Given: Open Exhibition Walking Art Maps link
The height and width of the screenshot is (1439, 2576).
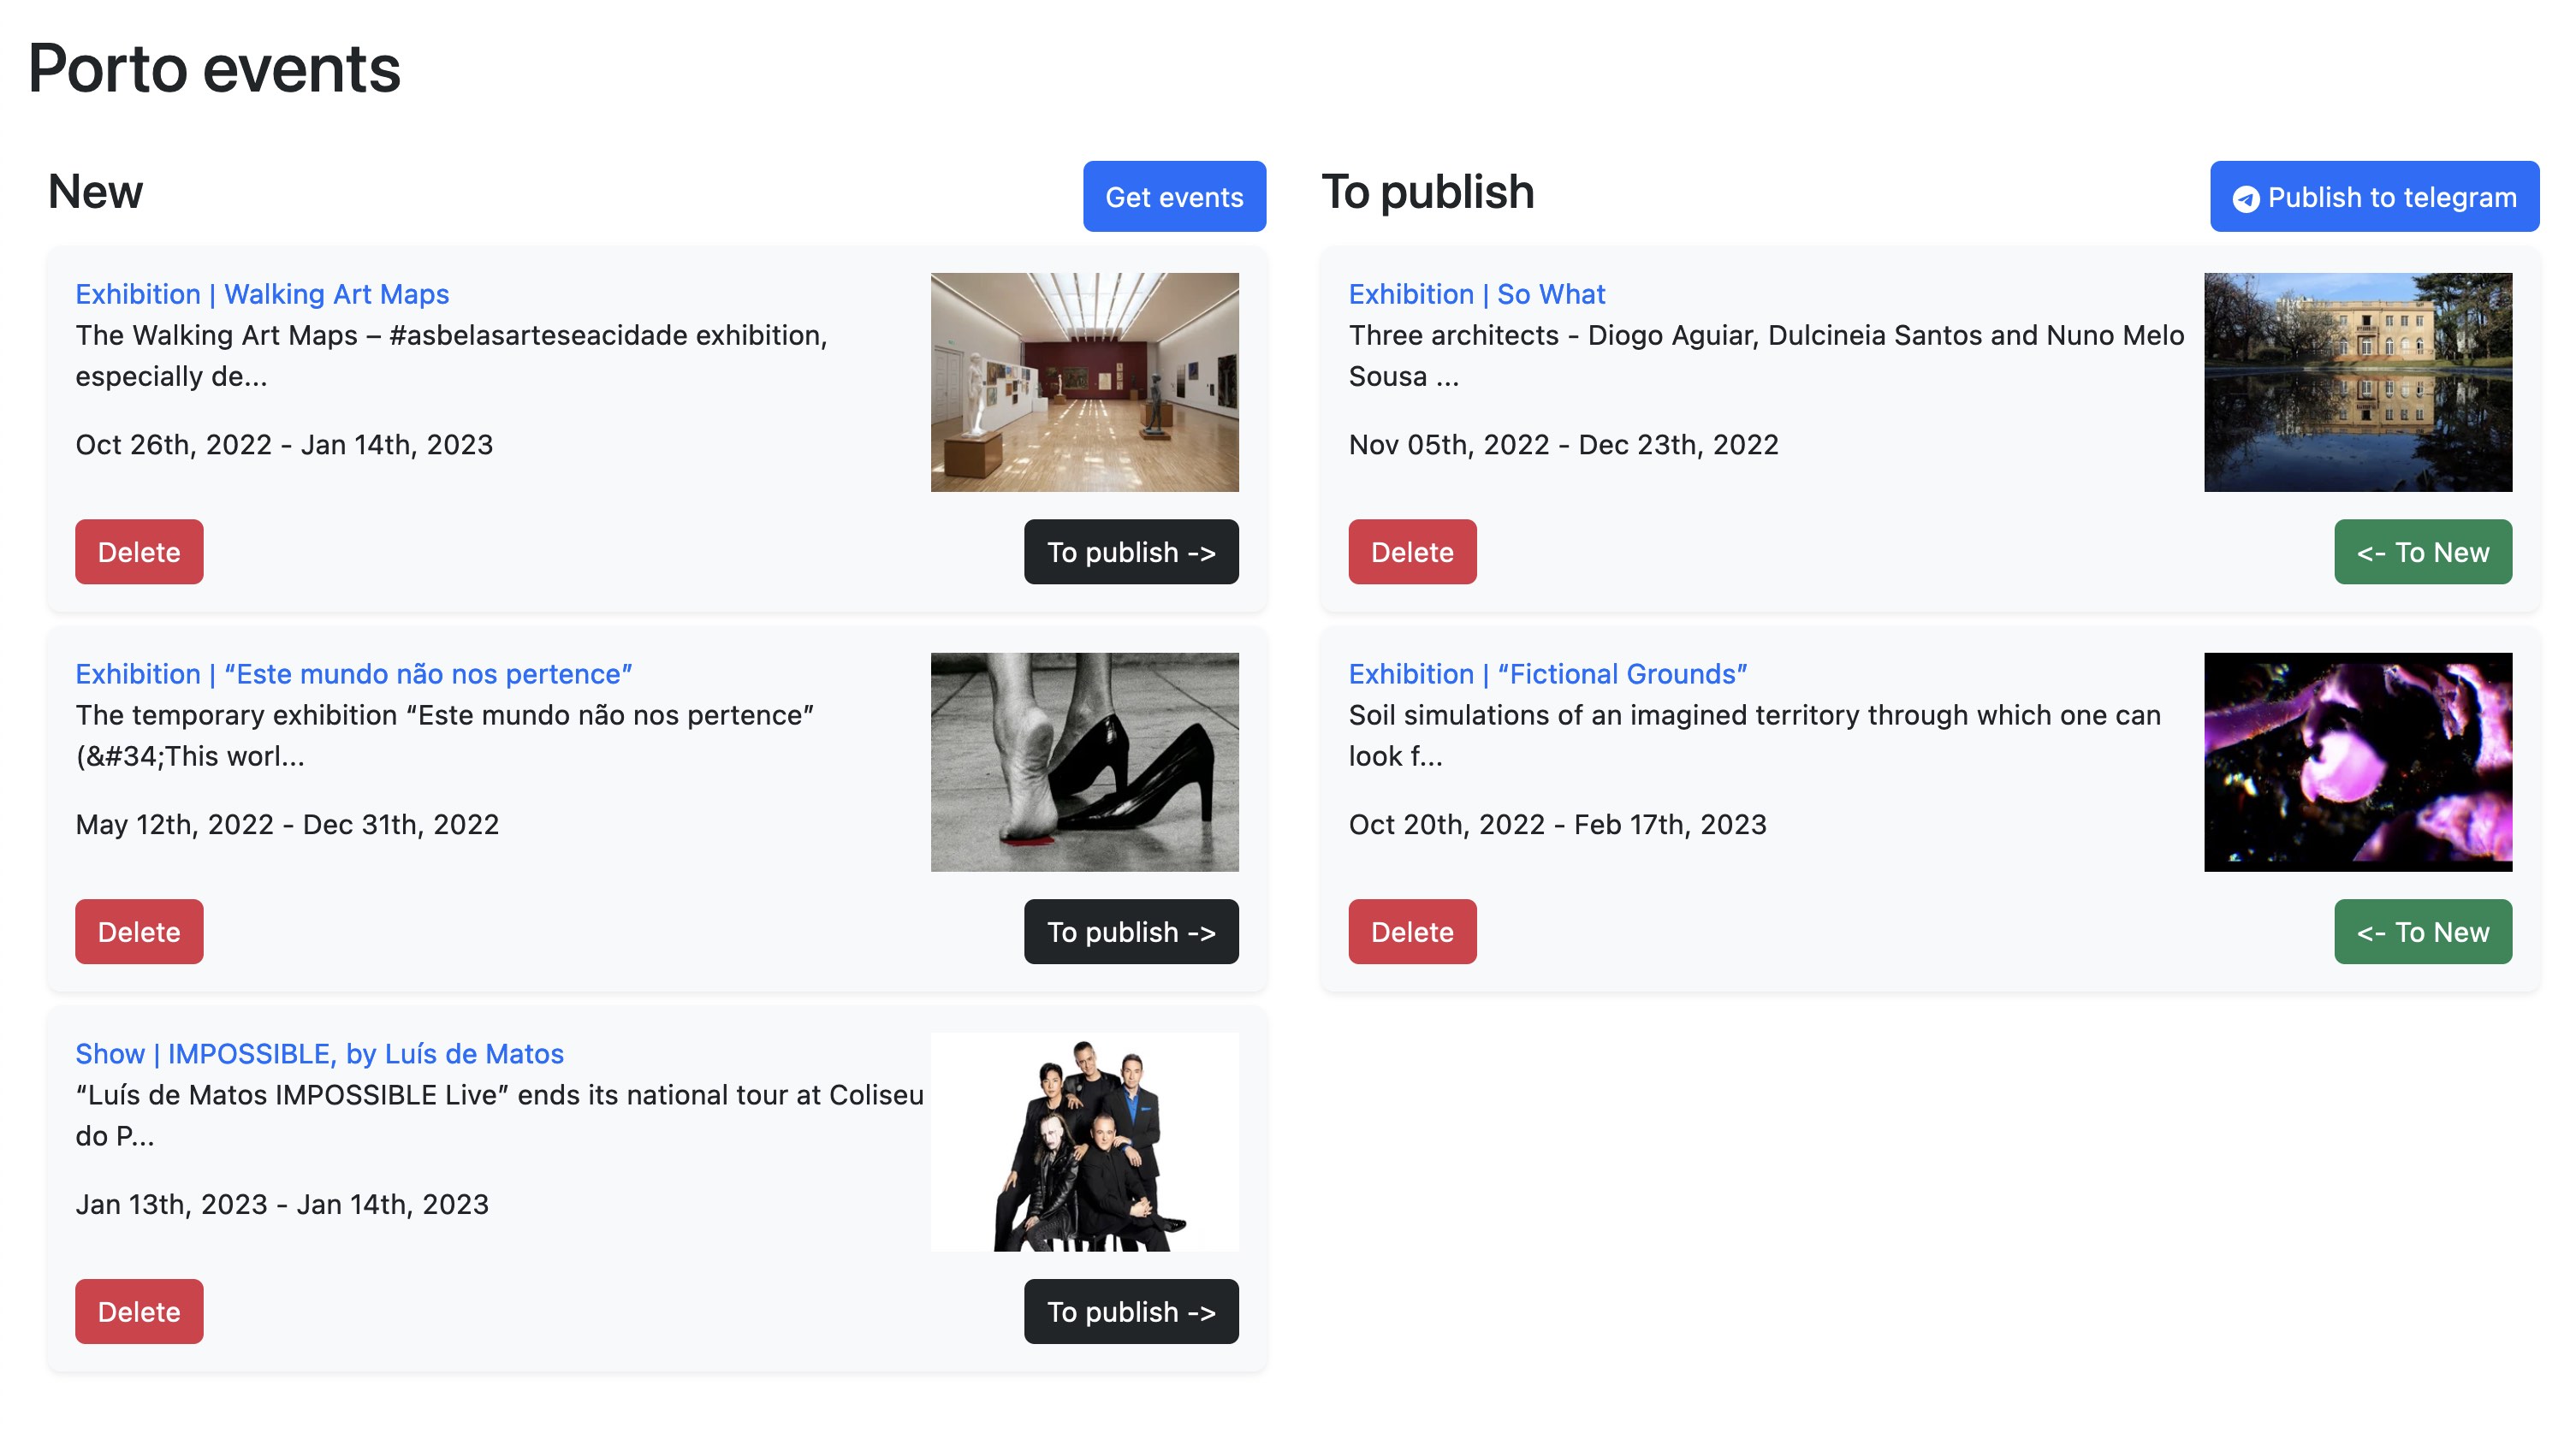Looking at the screenshot, I should point(262,293).
